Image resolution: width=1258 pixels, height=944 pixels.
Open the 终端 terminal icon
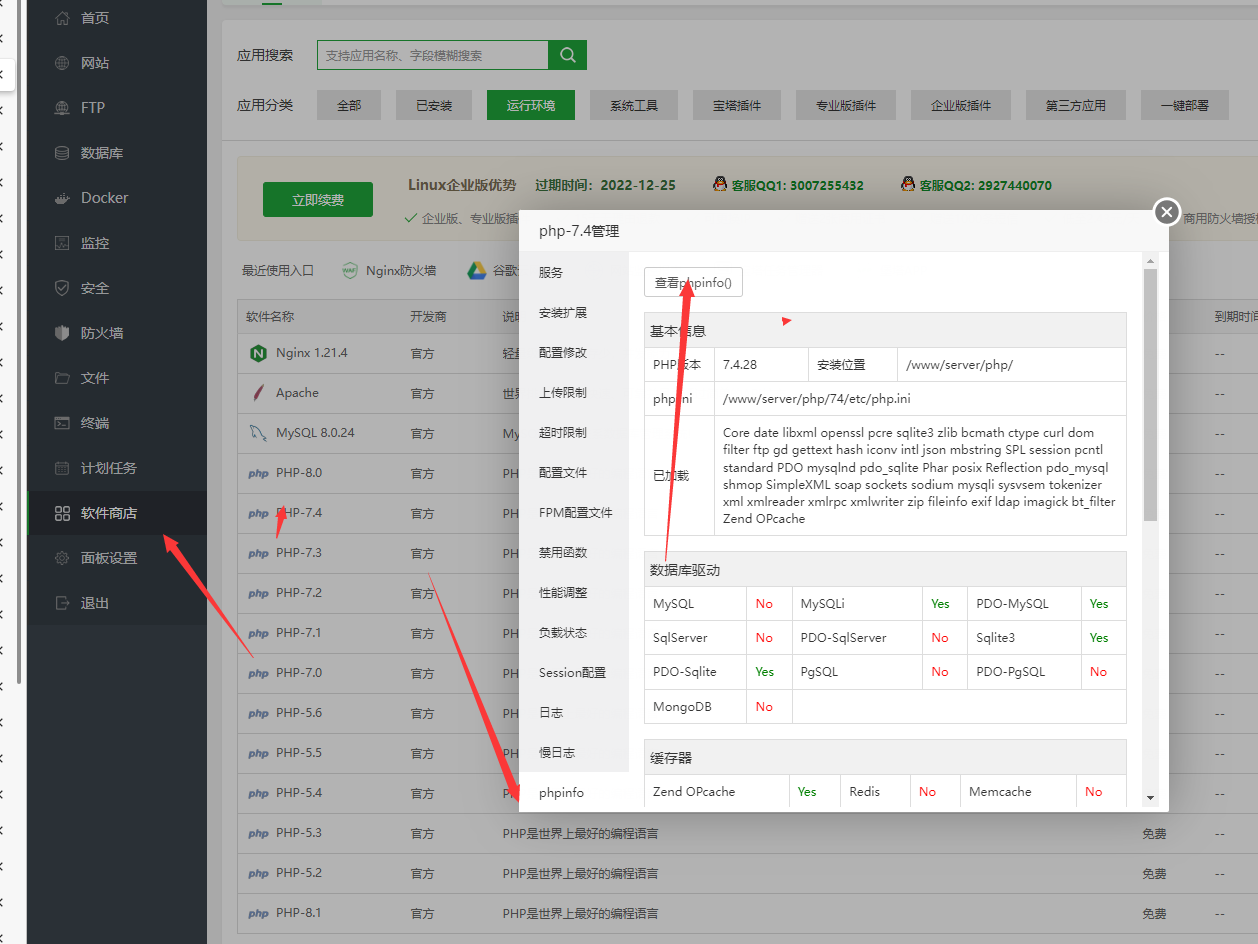coord(62,423)
